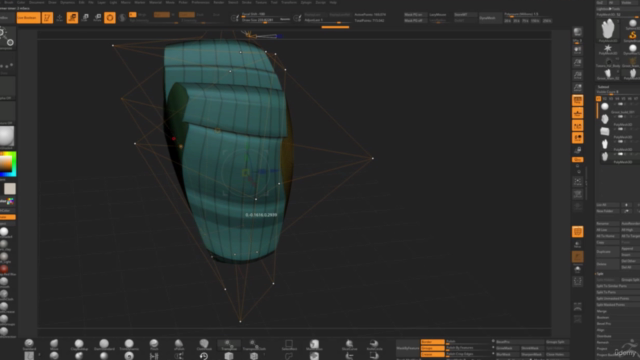Open the current material sphere thumbnail
Viewport: 640px width, 360px height.
7,136
